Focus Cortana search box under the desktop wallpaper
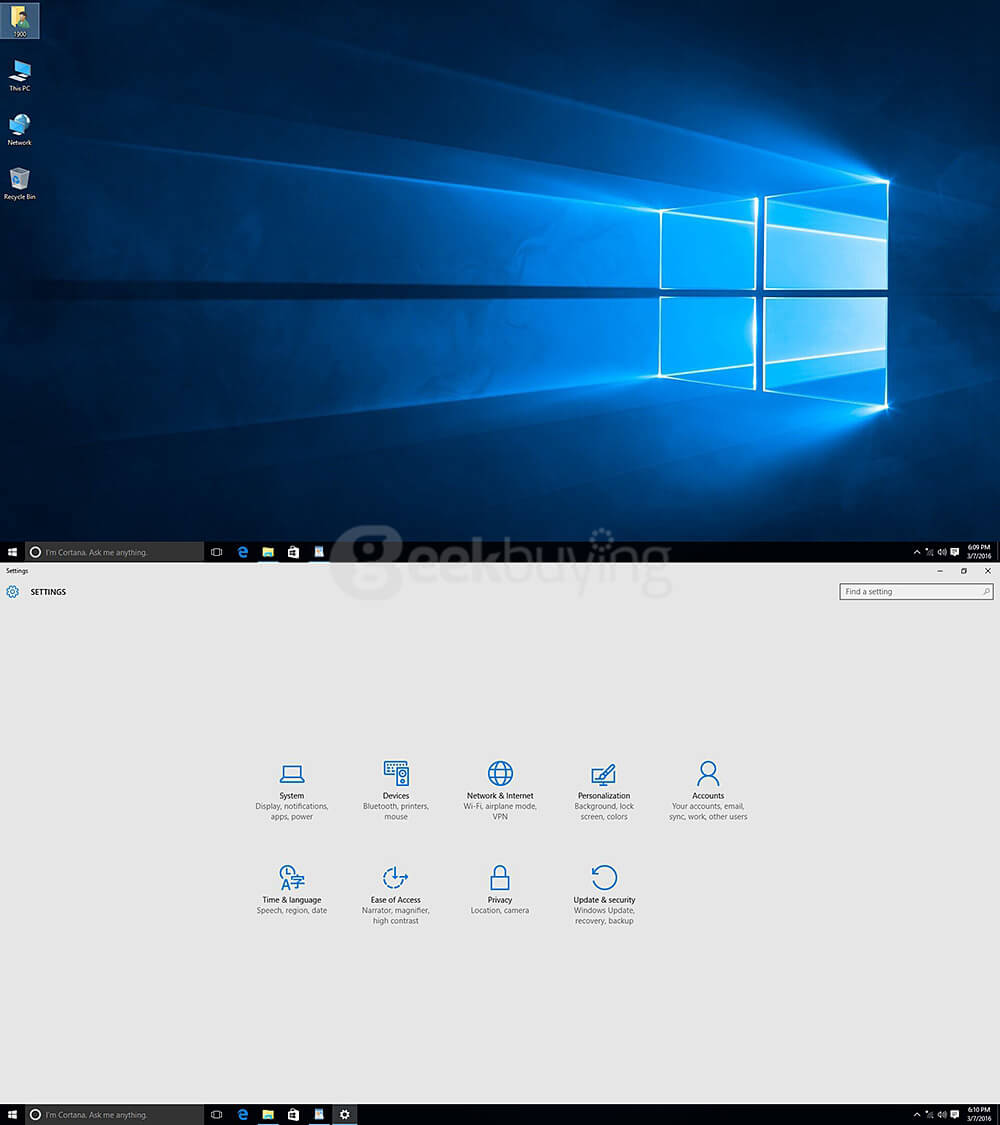Image resolution: width=1000 pixels, height=1125 pixels. click(x=115, y=552)
